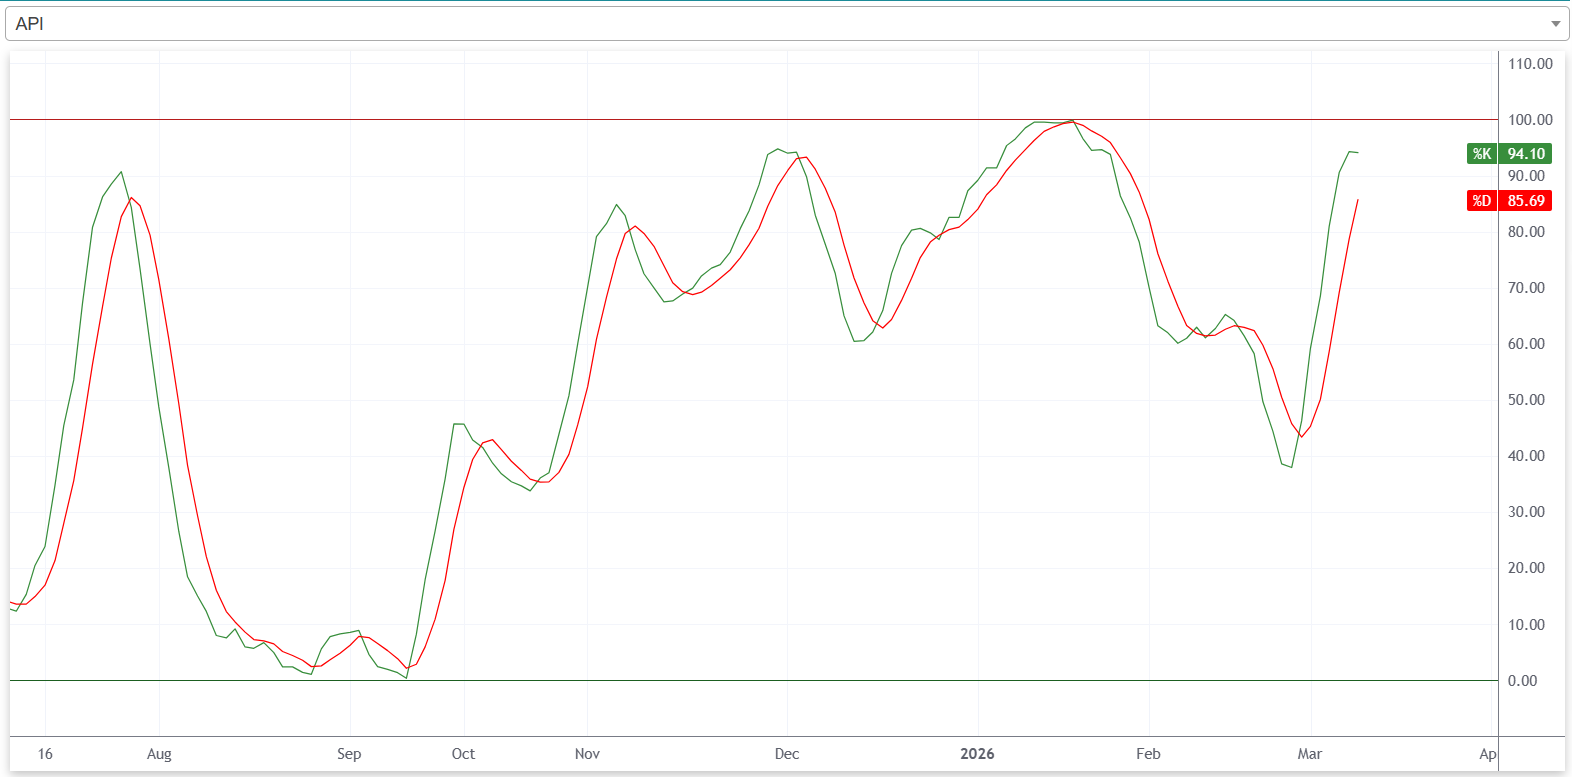Click the Nov label on time axis
1572x777 pixels.
point(587,754)
